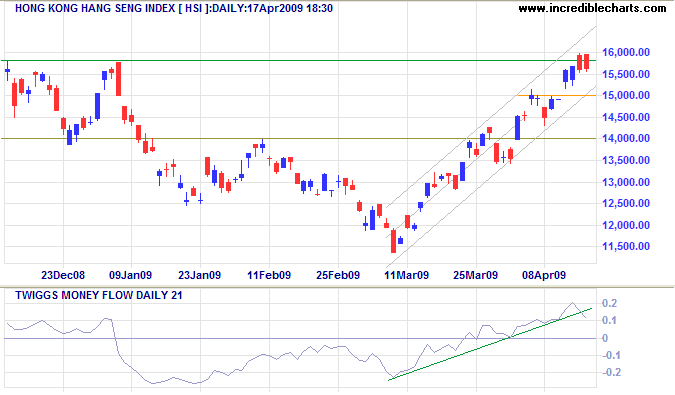Viewport: 675px width, 395px height.
Task: Click the 11Mar09 date label
Action: (x=407, y=275)
